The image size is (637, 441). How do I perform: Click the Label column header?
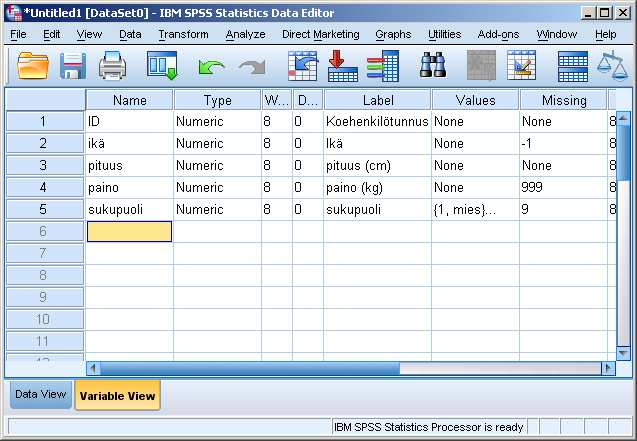click(378, 100)
